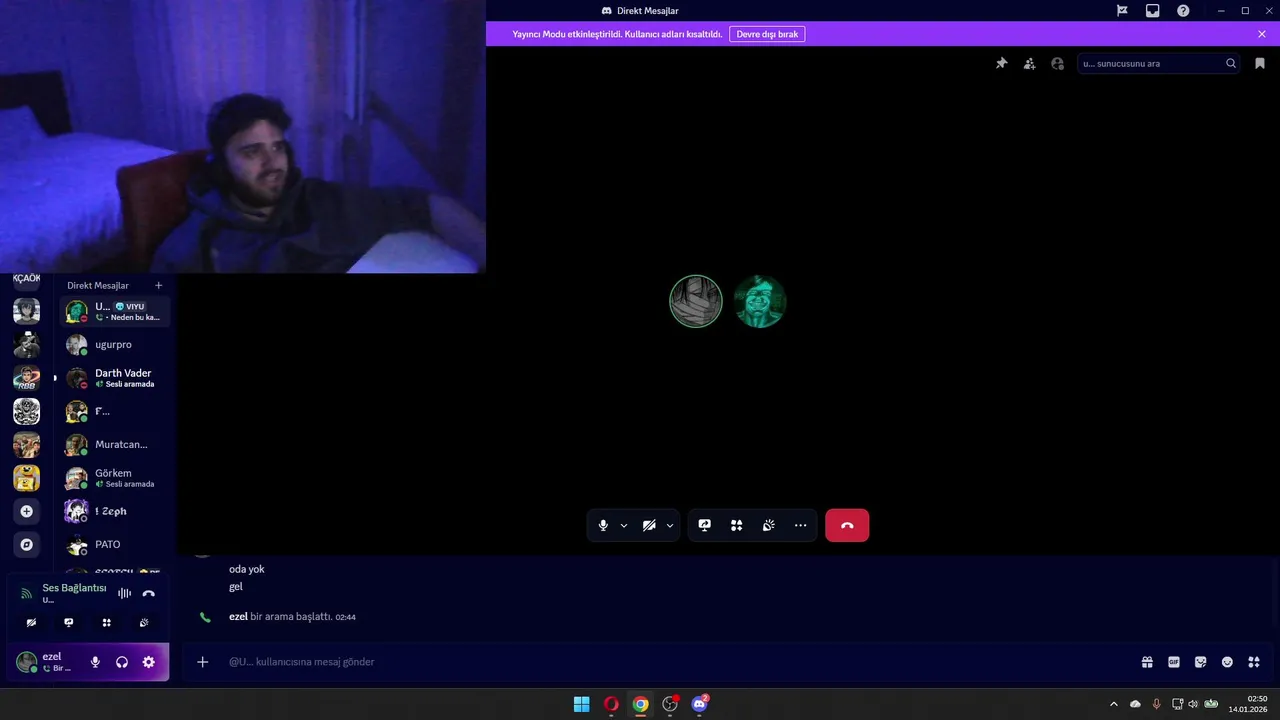Create new DM with plus icon
The image size is (1280, 720).
click(x=158, y=285)
